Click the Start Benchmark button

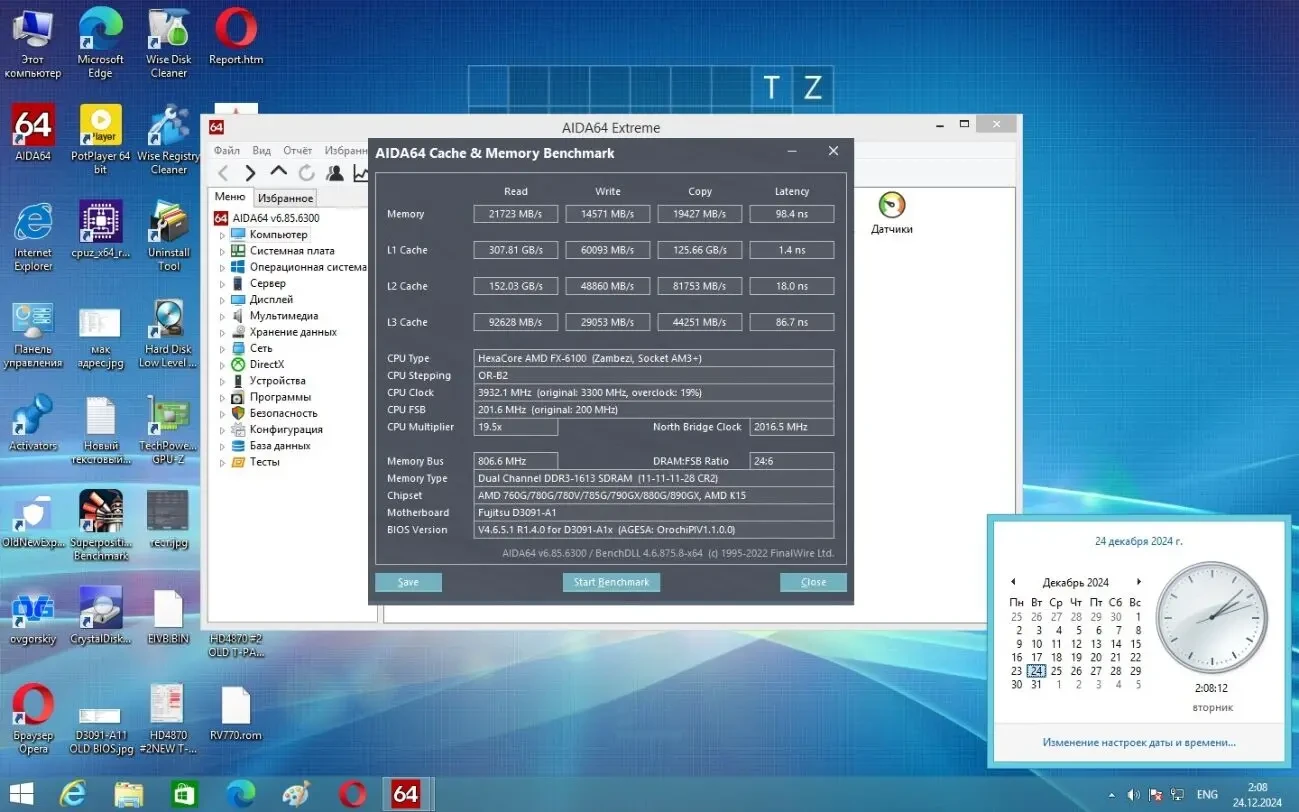[611, 582]
